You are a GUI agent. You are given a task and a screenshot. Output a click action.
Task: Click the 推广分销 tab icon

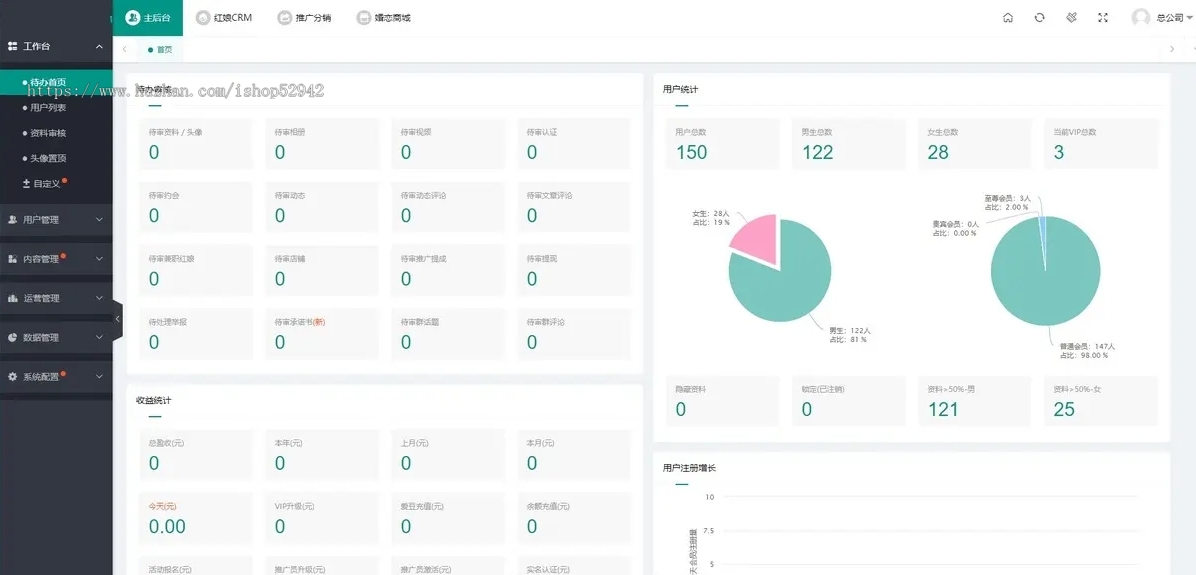(x=285, y=18)
